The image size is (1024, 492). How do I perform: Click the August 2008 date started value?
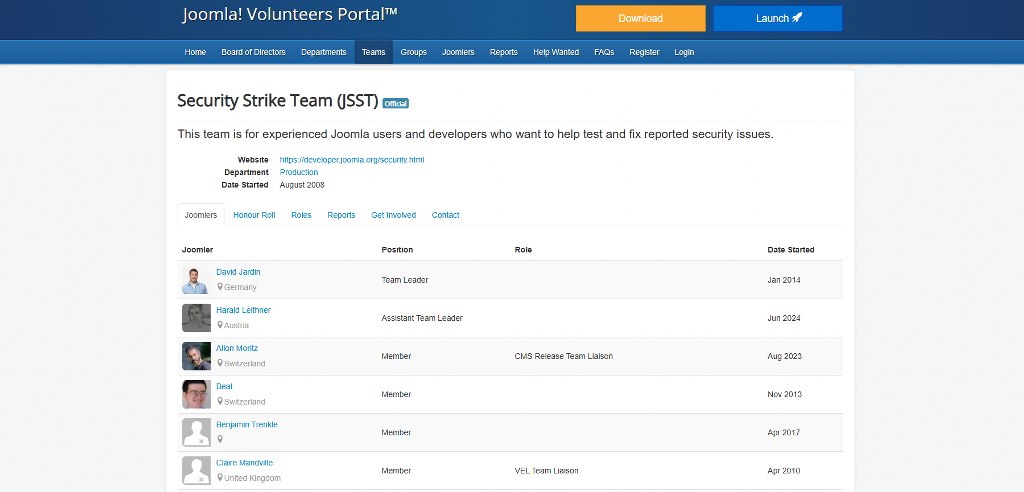click(302, 185)
